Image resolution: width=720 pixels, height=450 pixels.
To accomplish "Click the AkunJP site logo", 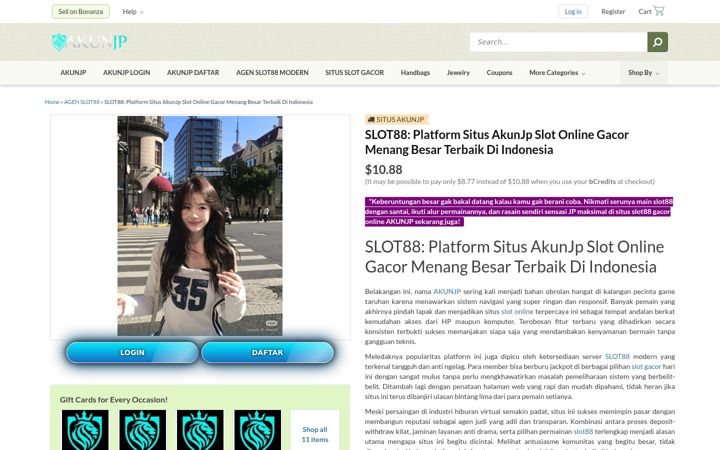I will pyautogui.click(x=90, y=42).
